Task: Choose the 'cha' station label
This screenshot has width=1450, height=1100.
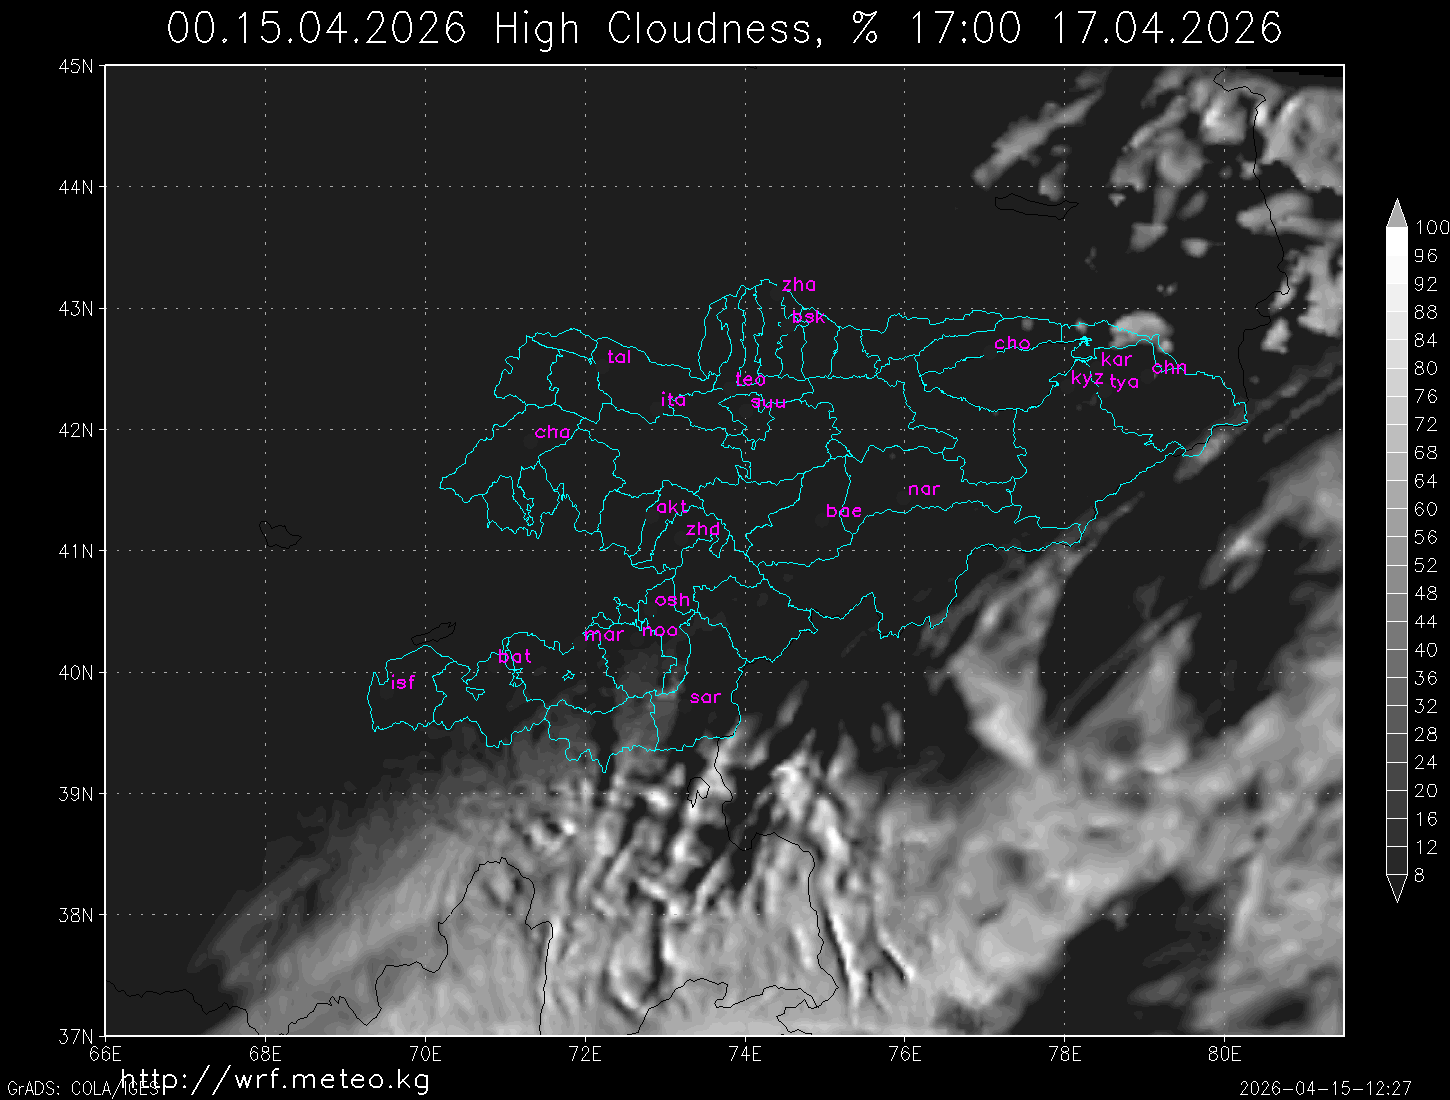Action: coord(553,432)
